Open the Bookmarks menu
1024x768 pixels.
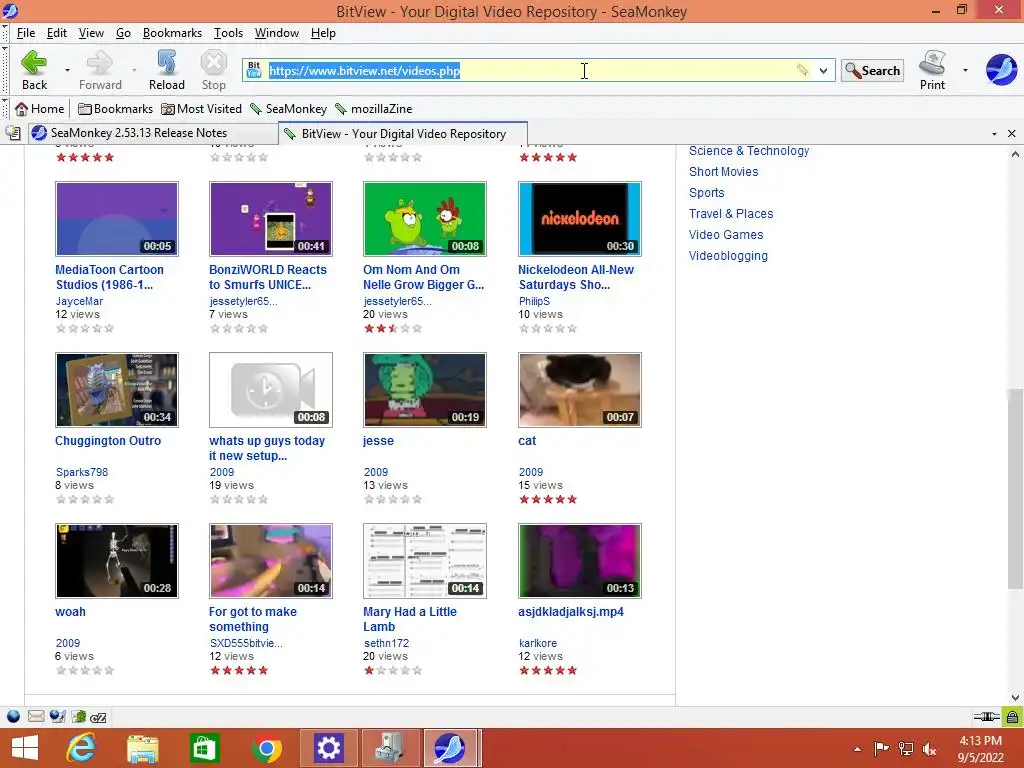pos(172,33)
